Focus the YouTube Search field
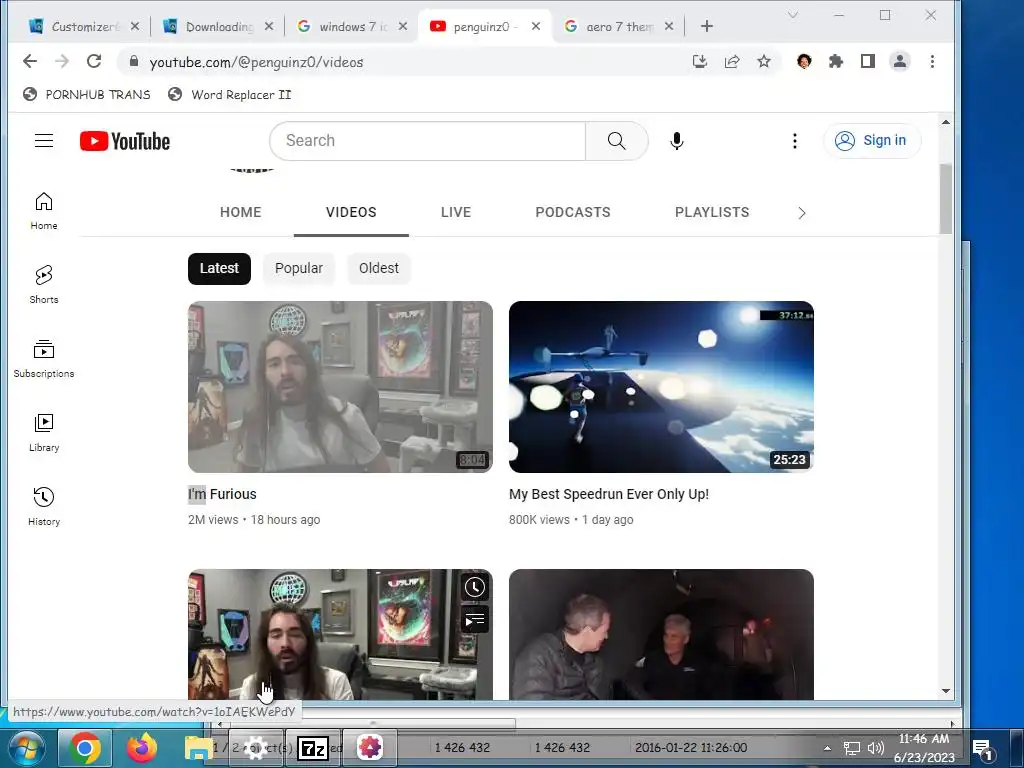 (428, 140)
